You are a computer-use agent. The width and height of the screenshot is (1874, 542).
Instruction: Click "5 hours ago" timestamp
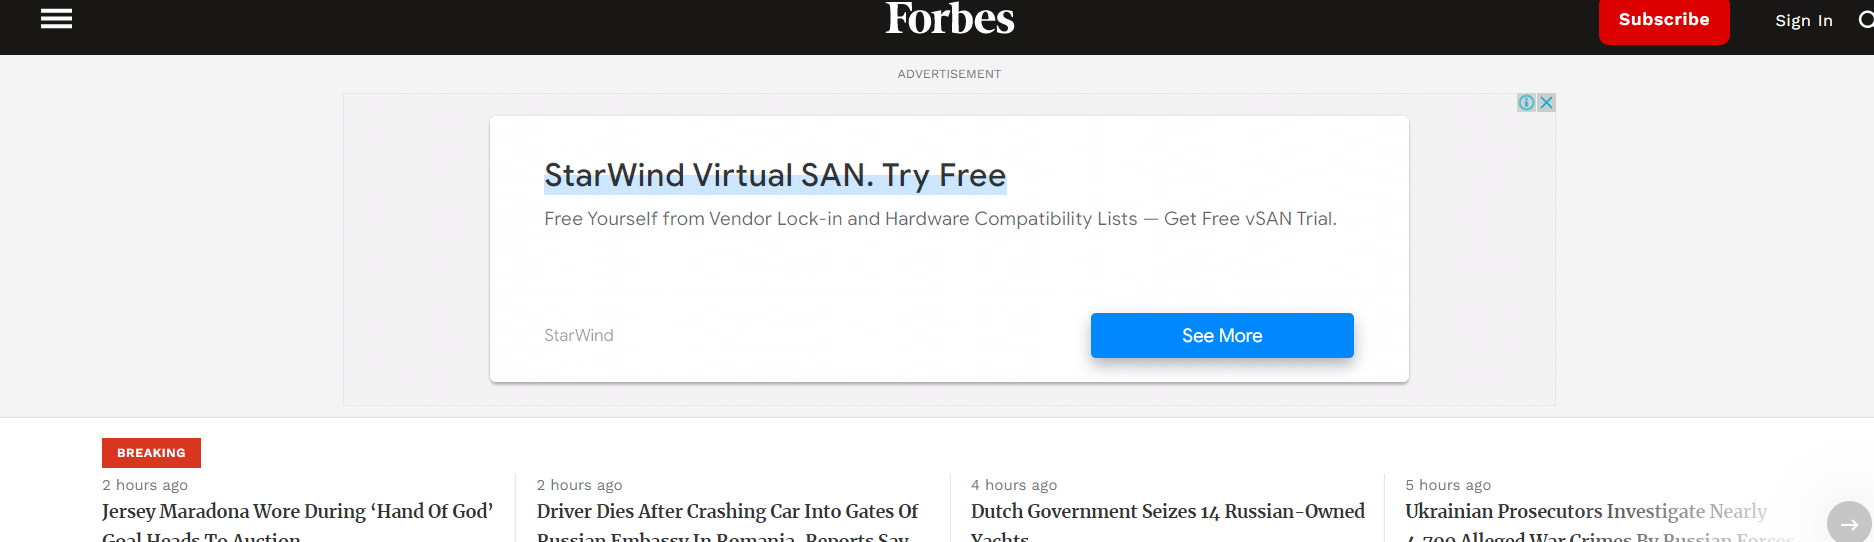[x=1447, y=485]
